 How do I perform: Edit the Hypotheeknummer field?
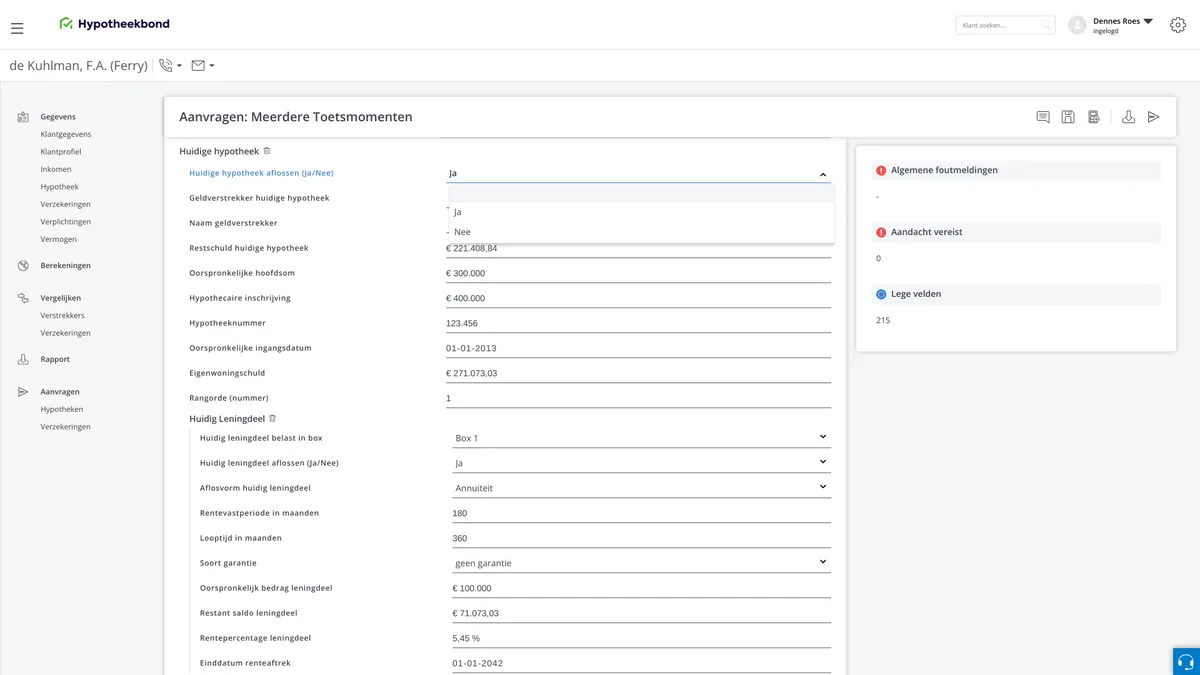pos(638,323)
